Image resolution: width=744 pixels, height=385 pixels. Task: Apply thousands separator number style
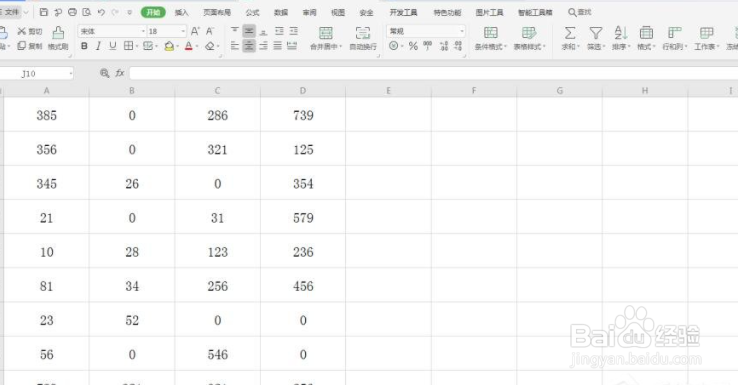[x=428, y=46]
